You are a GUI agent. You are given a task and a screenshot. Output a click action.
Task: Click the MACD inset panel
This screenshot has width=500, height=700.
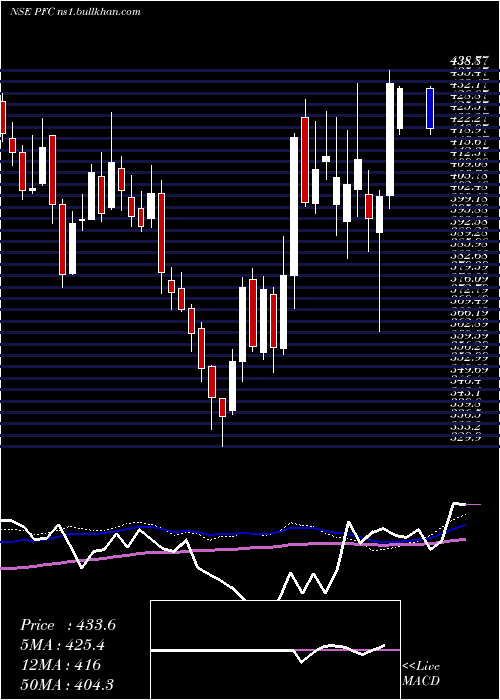coord(275,650)
